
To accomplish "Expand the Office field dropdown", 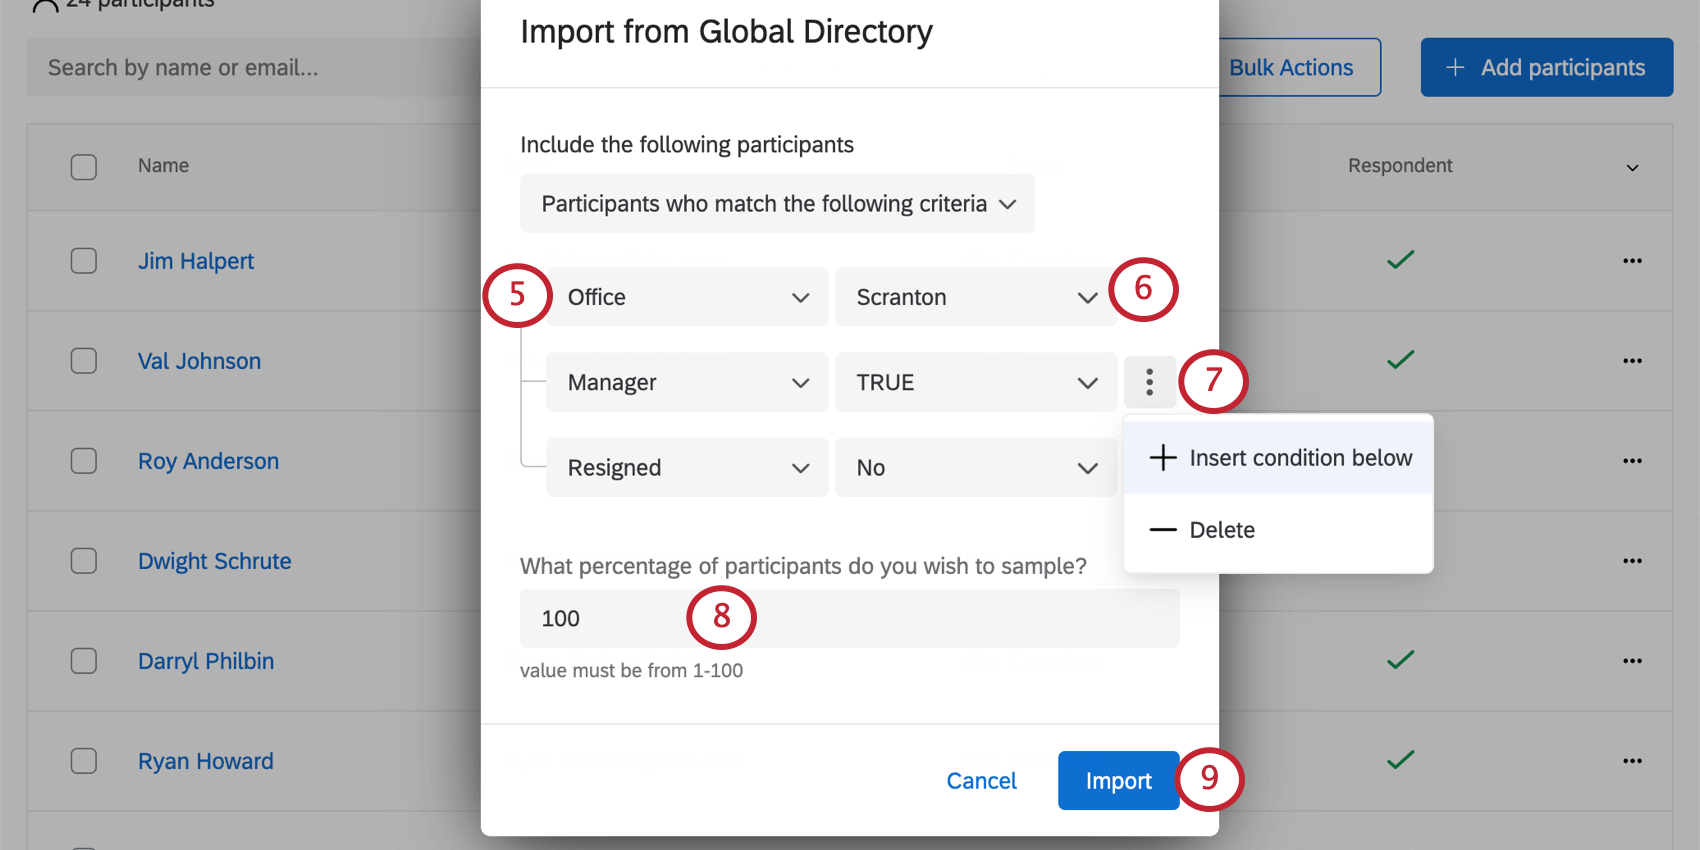I will pyautogui.click(x=687, y=297).
